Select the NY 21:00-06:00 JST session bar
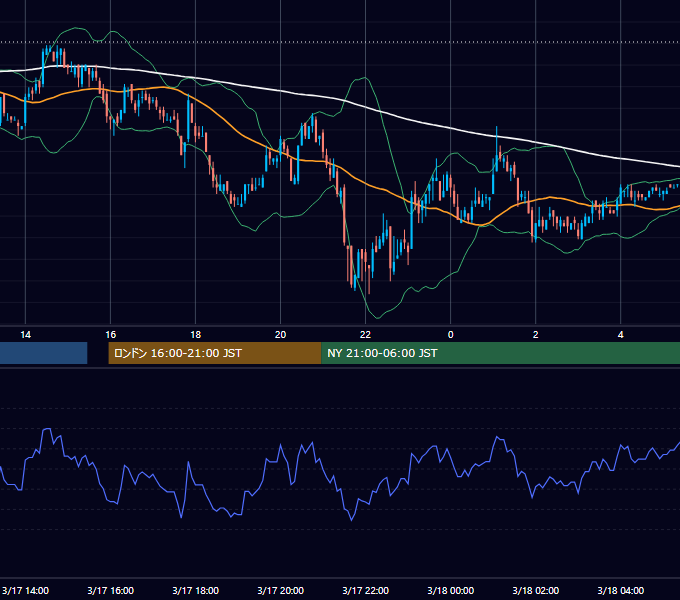Viewport: 680px width, 600px height. [500, 353]
